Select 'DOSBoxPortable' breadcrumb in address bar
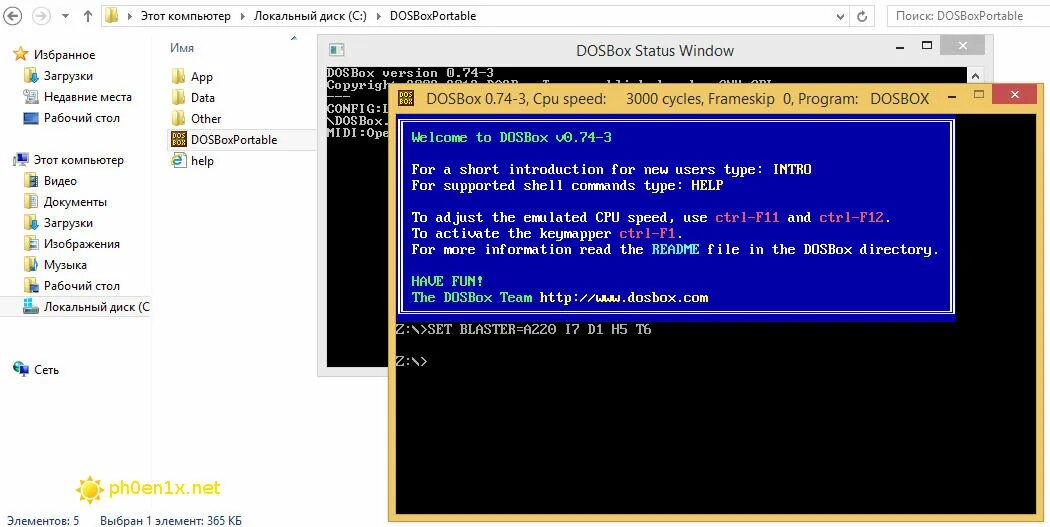Image resolution: width=1050 pixels, height=527 pixels. tap(433, 16)
